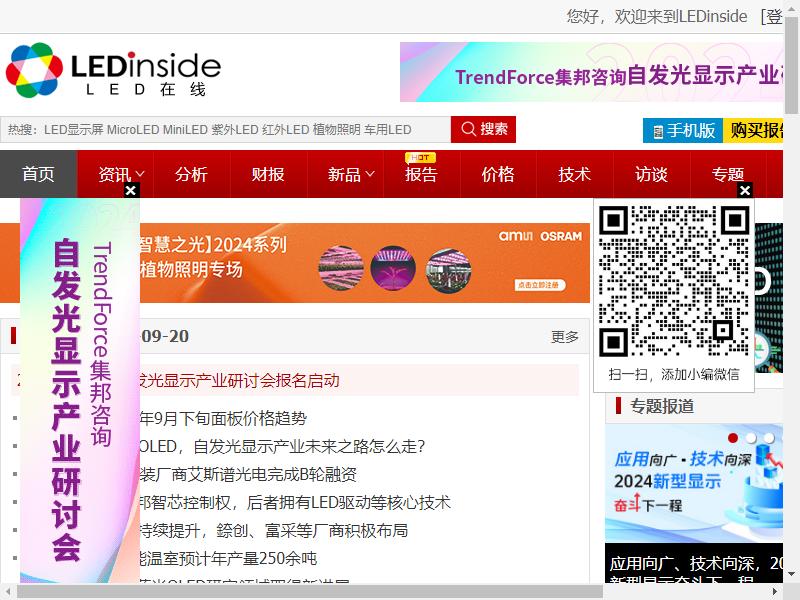Click the vertical scrollbar thumb
800x600 pixels.
(791, 65)
